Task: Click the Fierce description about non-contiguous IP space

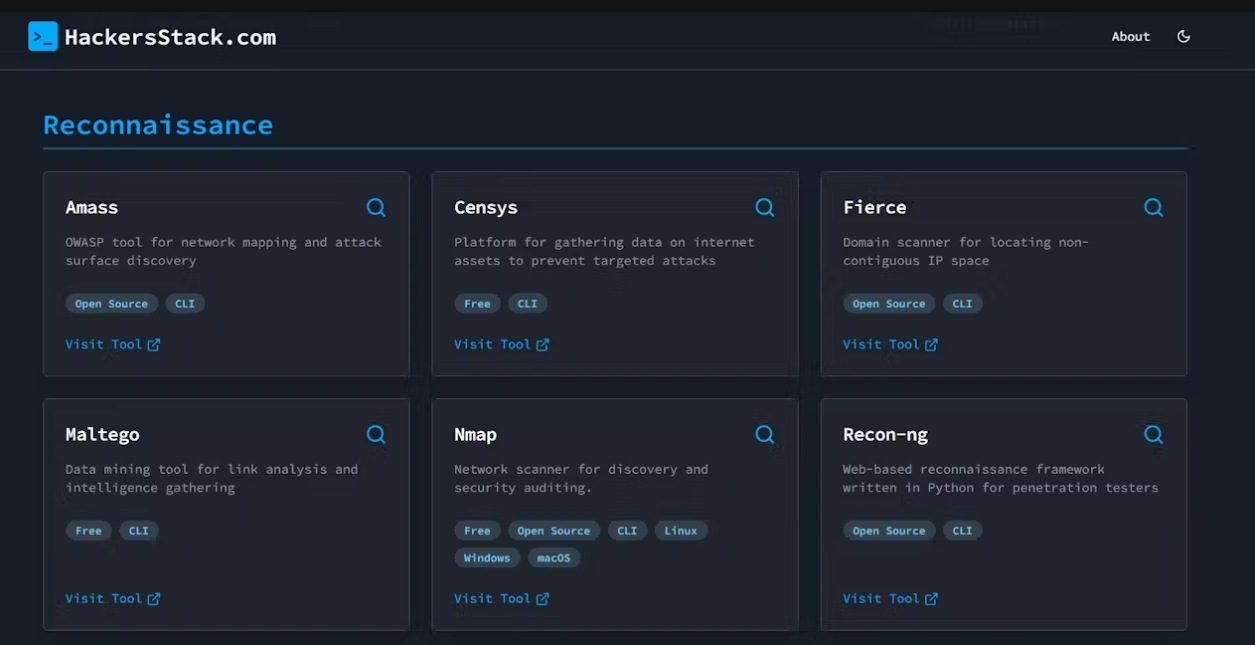Action: click(966, 251)
